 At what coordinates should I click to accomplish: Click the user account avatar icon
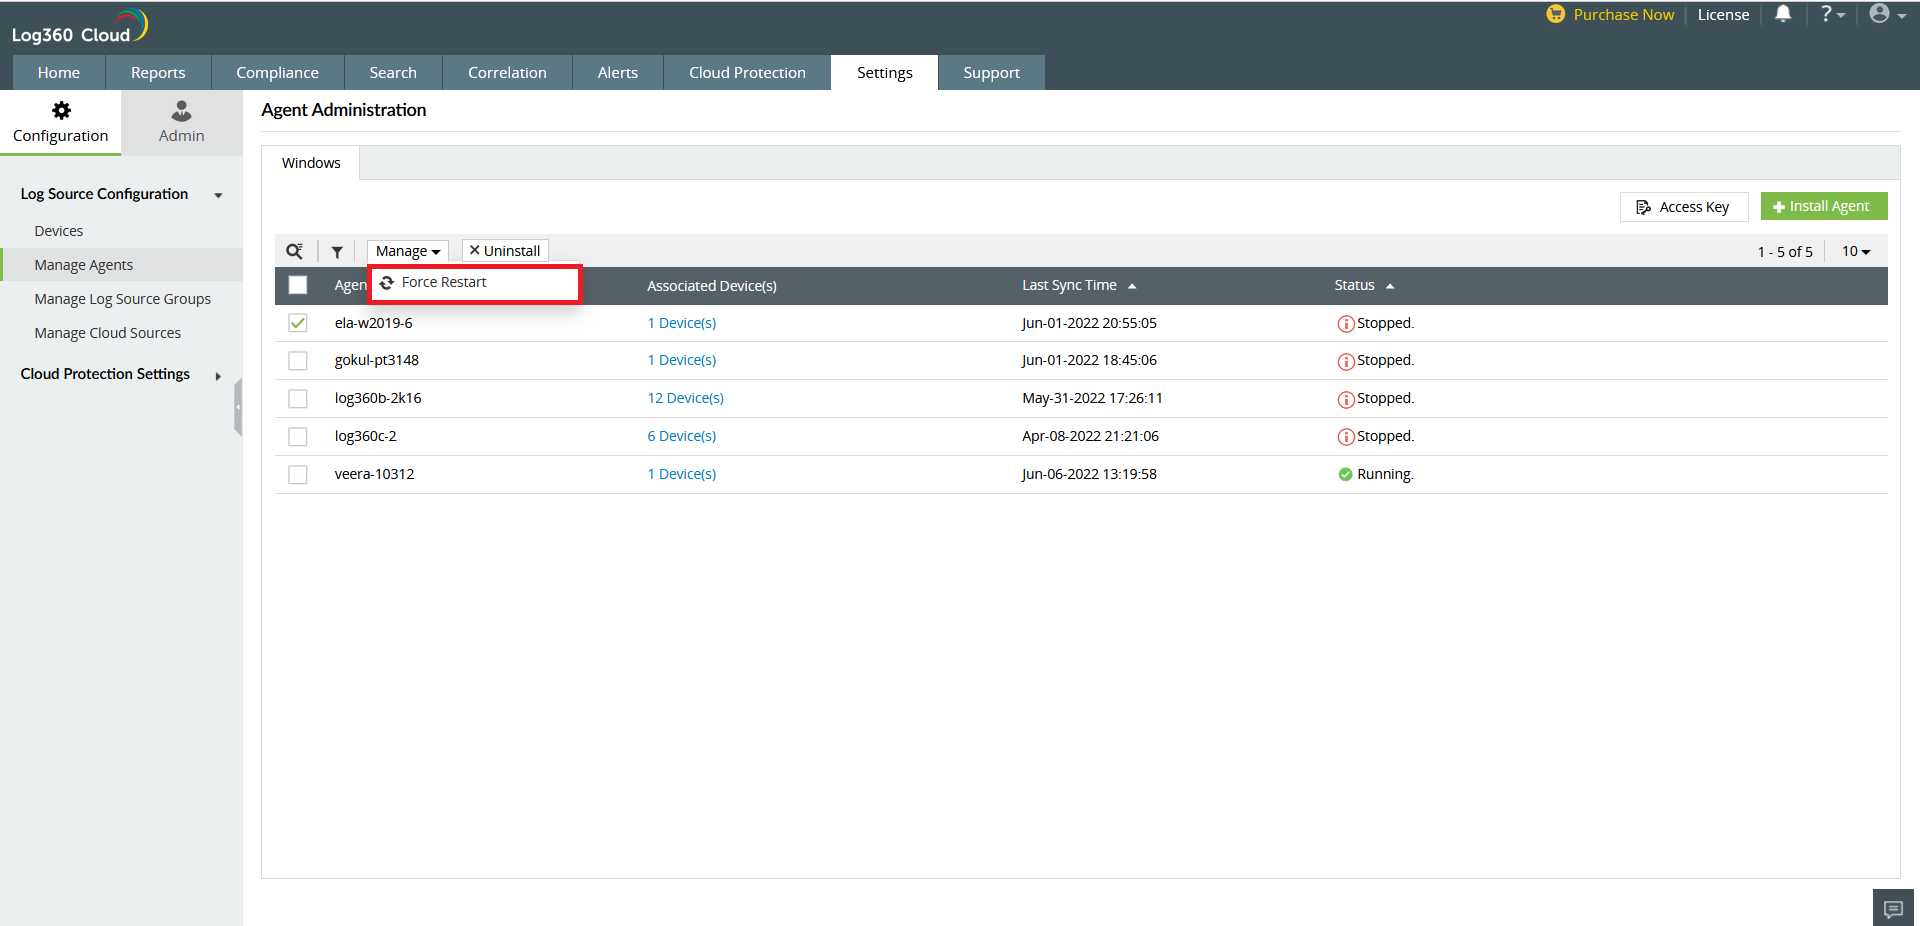1879,14
